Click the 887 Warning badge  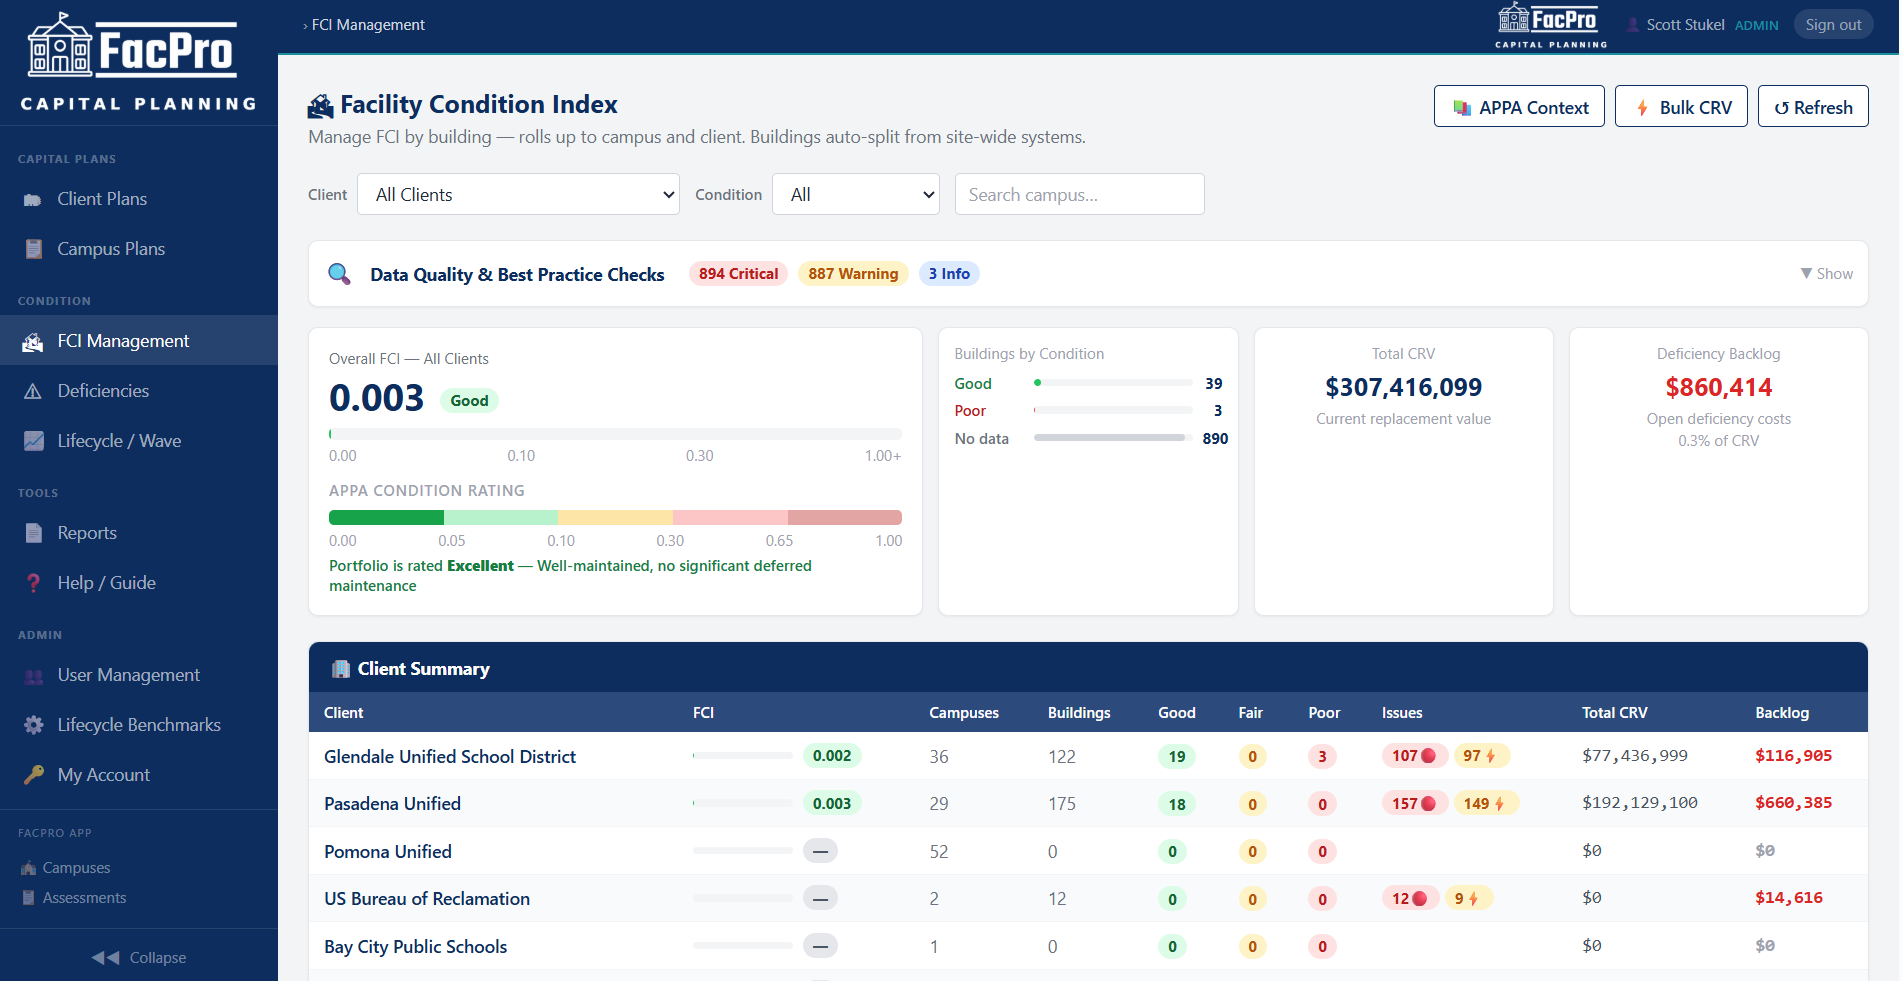(853, 274)
